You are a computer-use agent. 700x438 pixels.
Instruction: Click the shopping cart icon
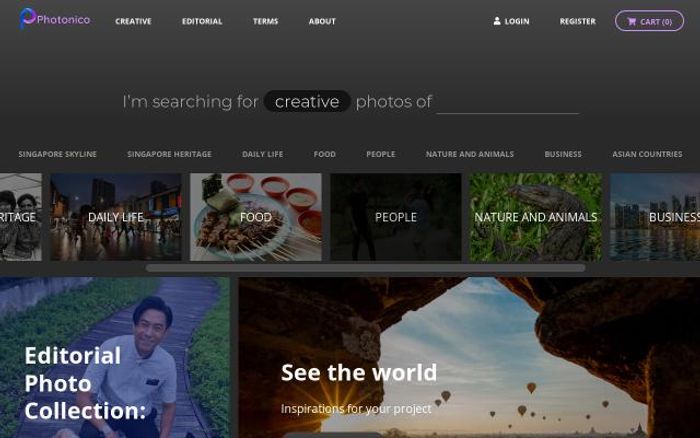[631, 21]
